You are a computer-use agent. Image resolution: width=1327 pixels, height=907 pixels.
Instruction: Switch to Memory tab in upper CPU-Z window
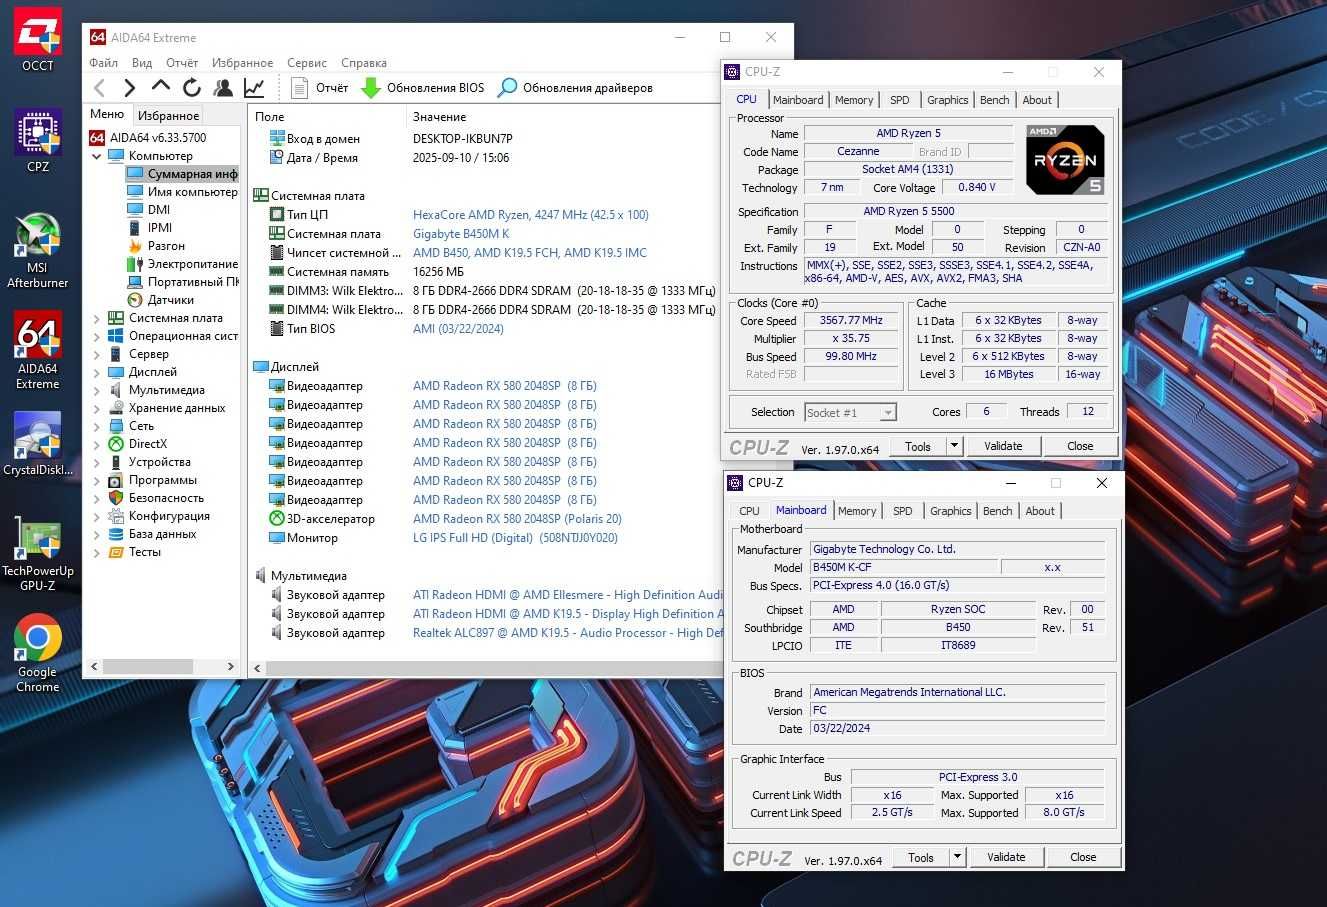pos(854,100)
